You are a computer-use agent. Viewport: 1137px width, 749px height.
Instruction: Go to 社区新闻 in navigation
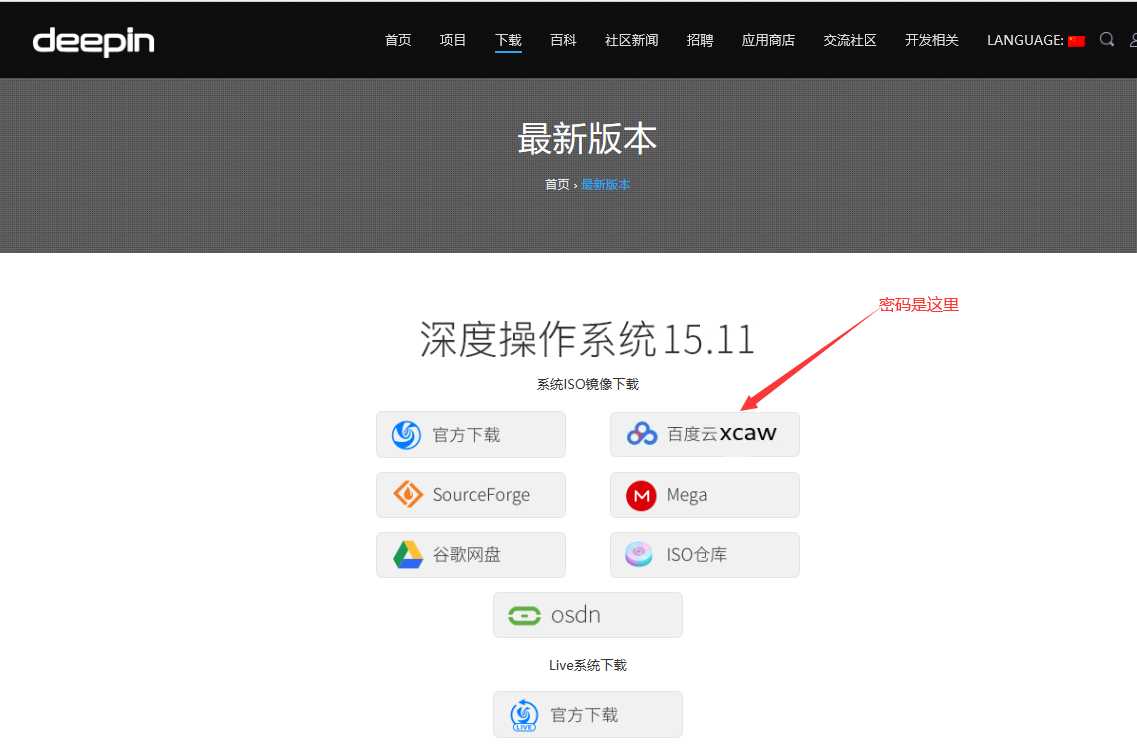click(x=632, y=40)
